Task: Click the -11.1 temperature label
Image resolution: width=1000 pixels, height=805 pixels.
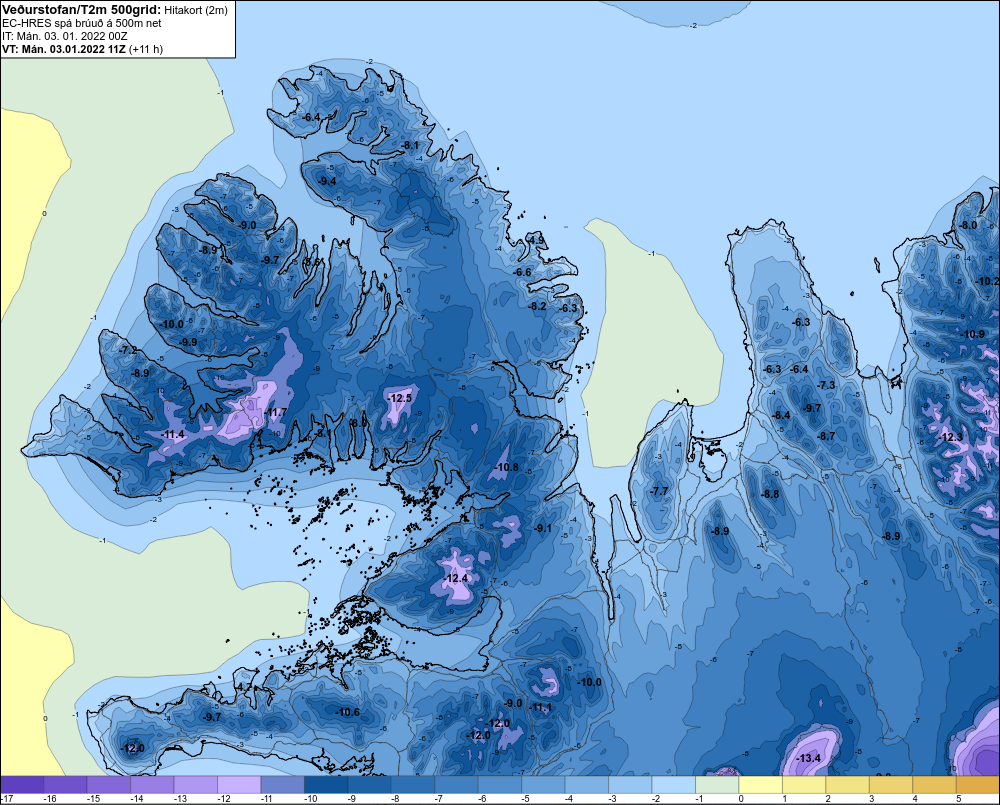Action: [541, 707]
